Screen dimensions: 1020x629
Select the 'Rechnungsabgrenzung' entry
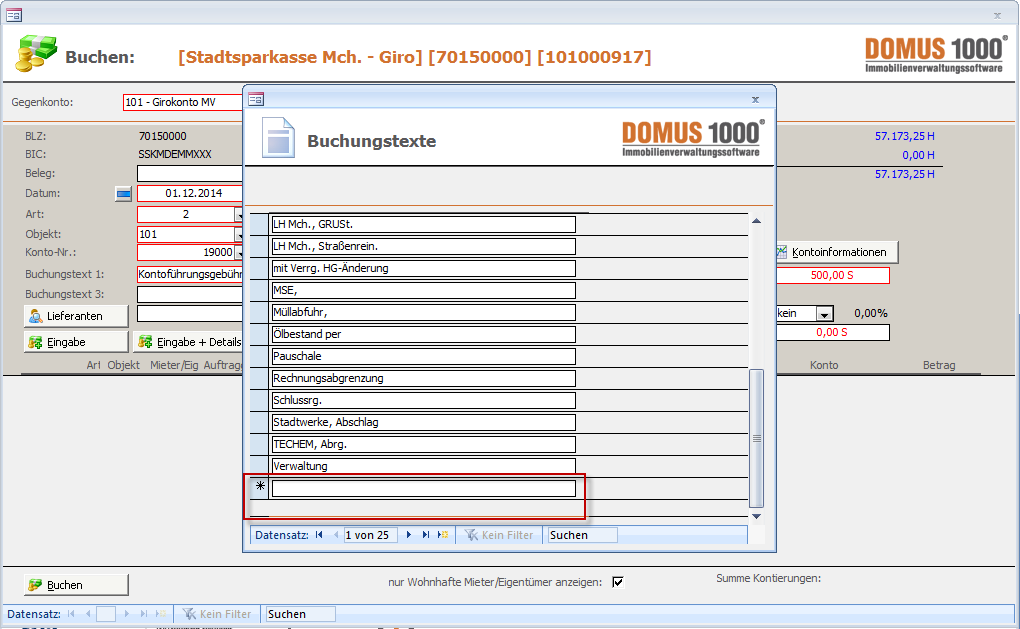coord(423,379)
